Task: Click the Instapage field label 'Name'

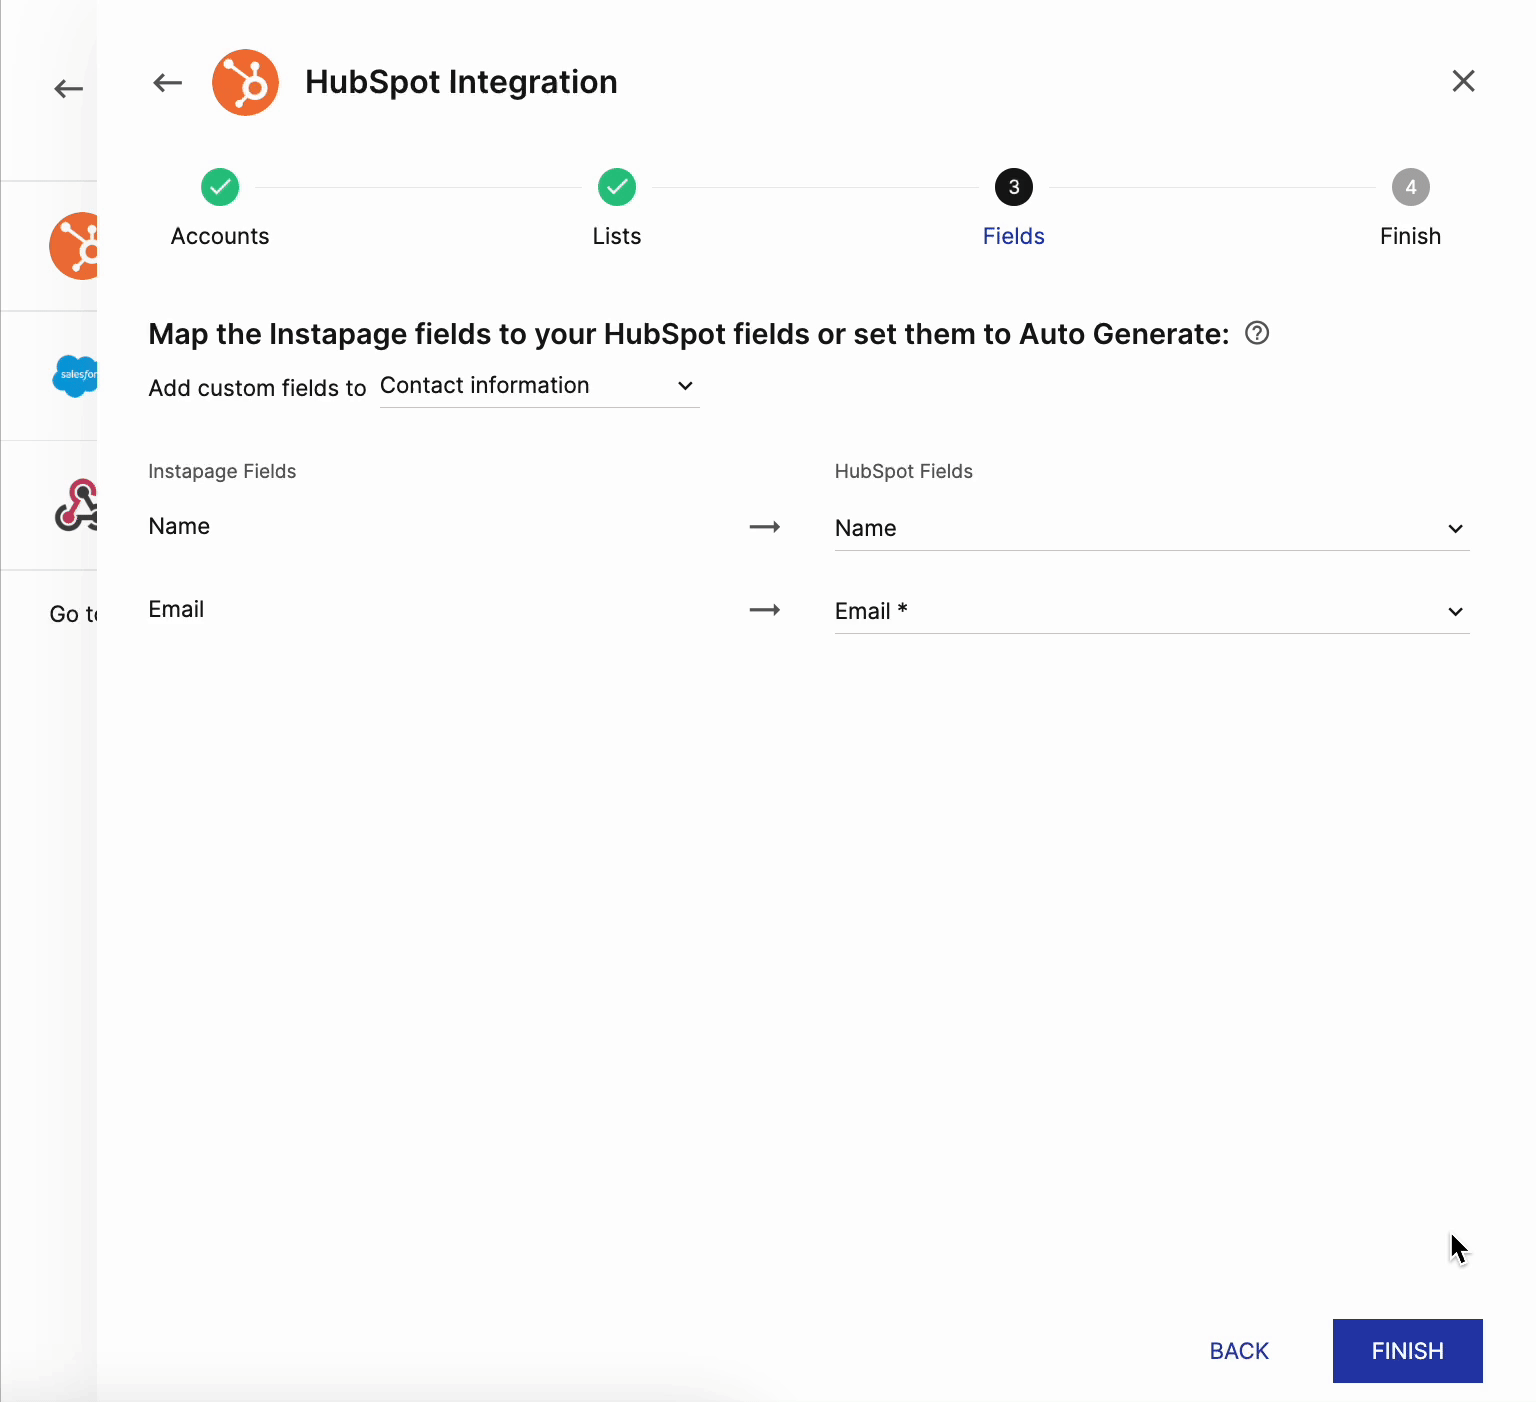Action: (x=179, y=526)
